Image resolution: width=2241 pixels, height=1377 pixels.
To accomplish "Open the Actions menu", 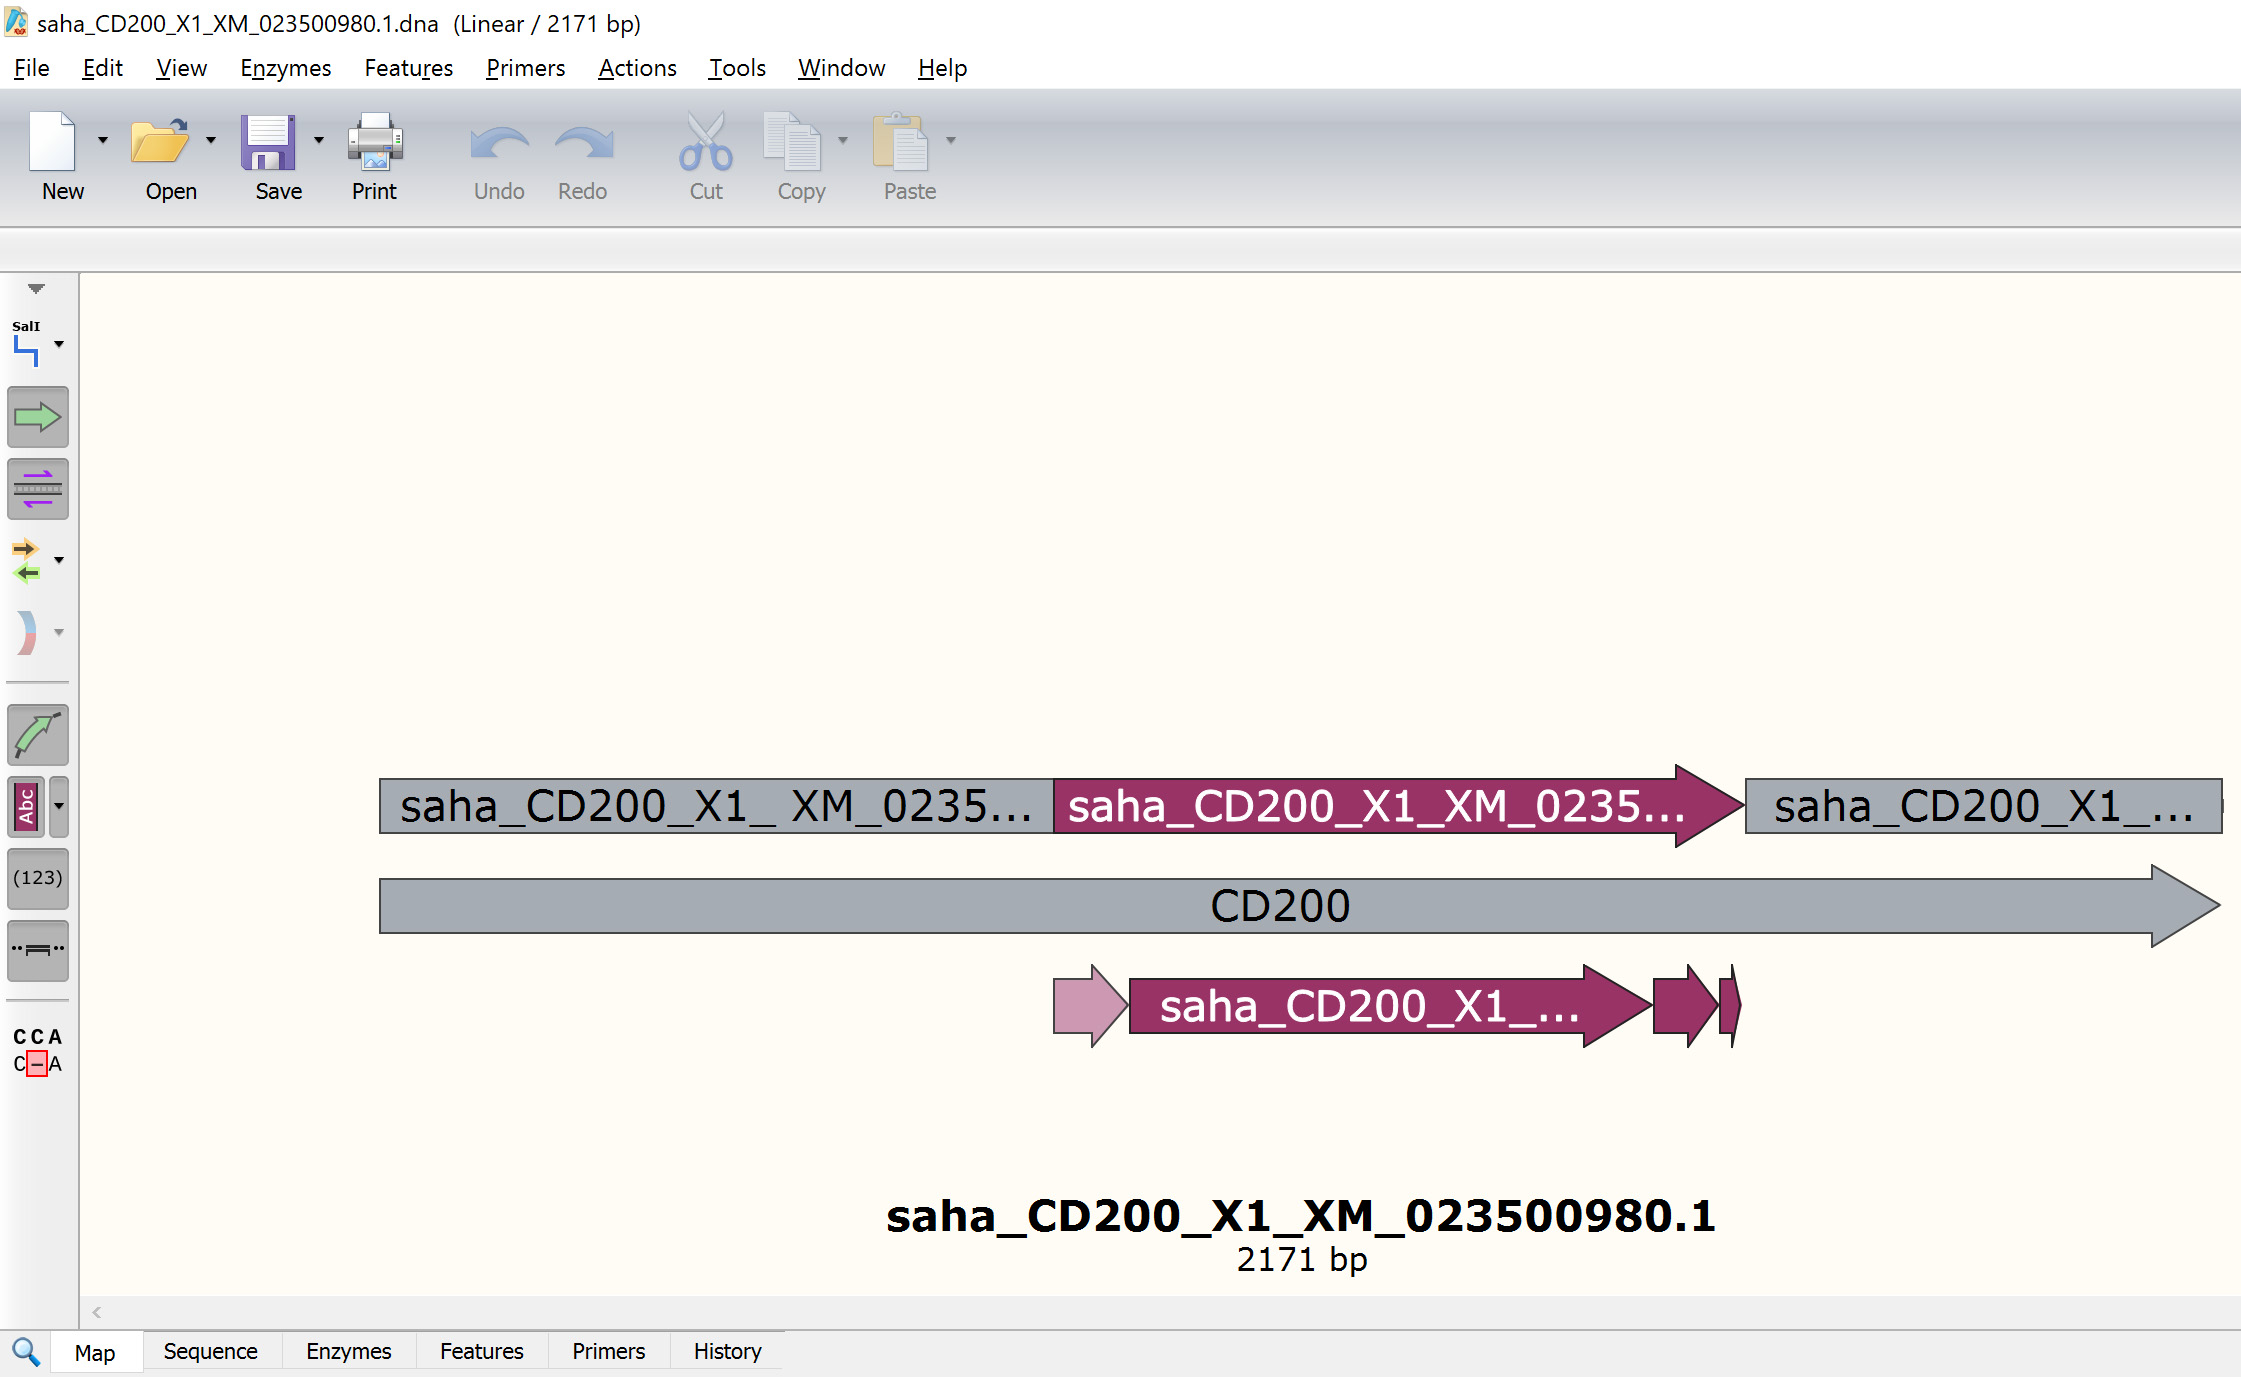I will [x=637, y=68].
